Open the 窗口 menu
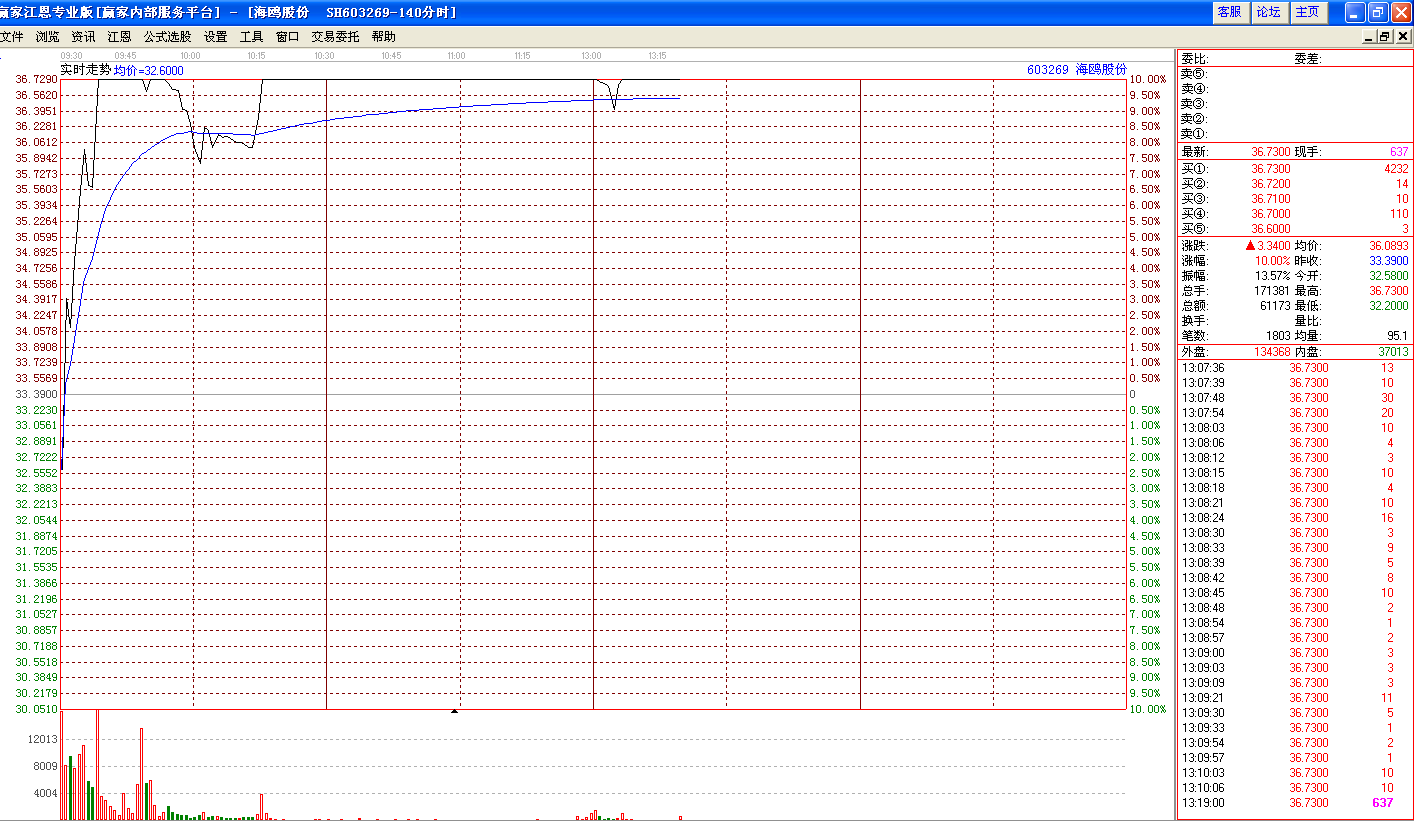1414x821 pixels. pyautogui.click(x=287, y=37)
